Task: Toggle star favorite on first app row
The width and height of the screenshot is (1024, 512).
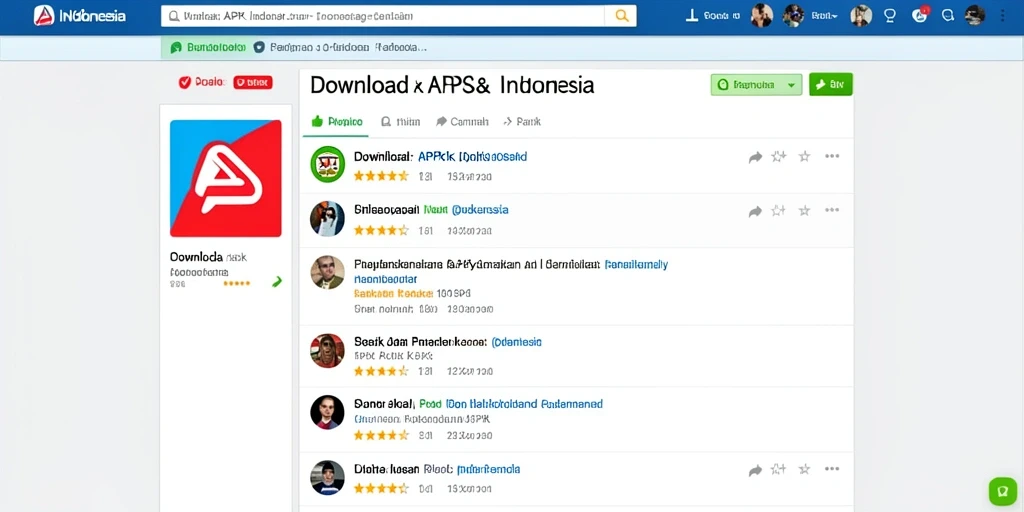Action: tap(805, 156)
